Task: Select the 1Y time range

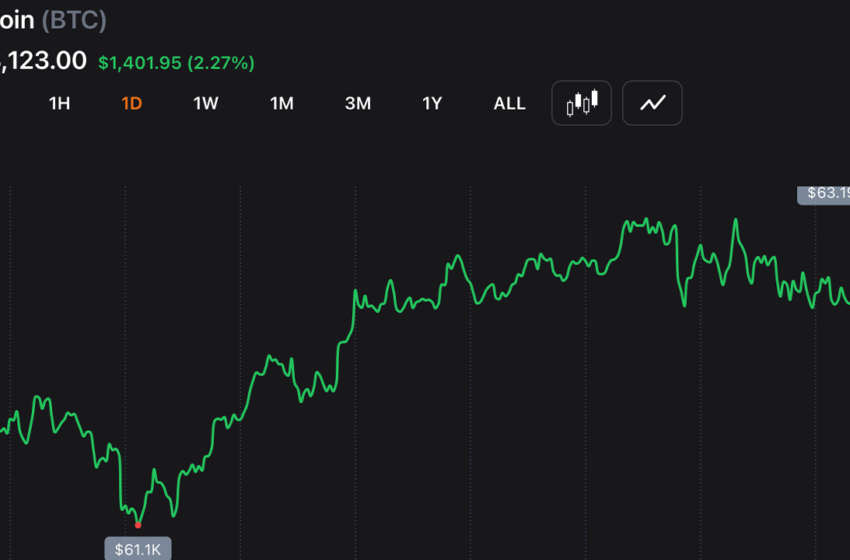Action: (432, 103)
